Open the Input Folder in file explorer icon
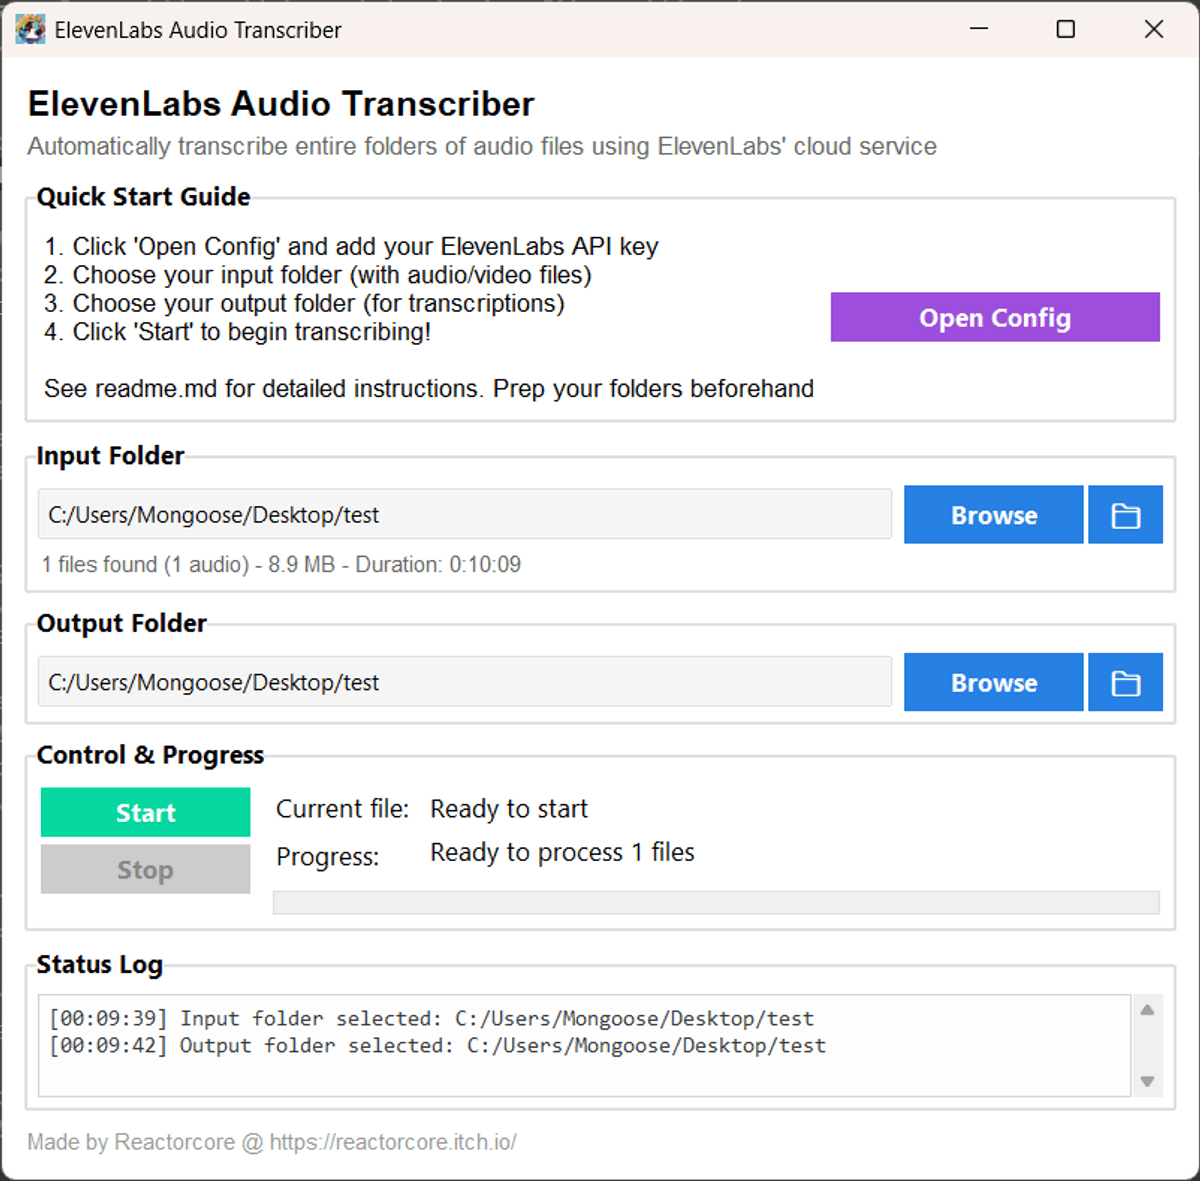The width and height of the screenshot is (1200, 1181). click(x=1125, y=515)
